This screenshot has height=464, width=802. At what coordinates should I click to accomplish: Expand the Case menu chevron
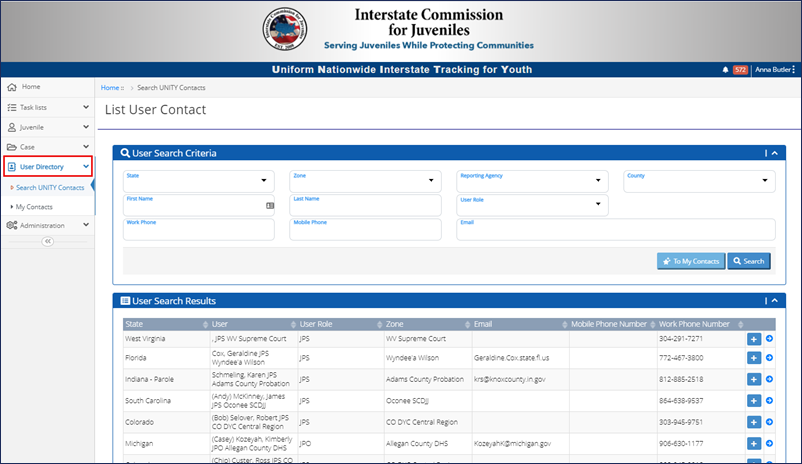click(86, 147)
